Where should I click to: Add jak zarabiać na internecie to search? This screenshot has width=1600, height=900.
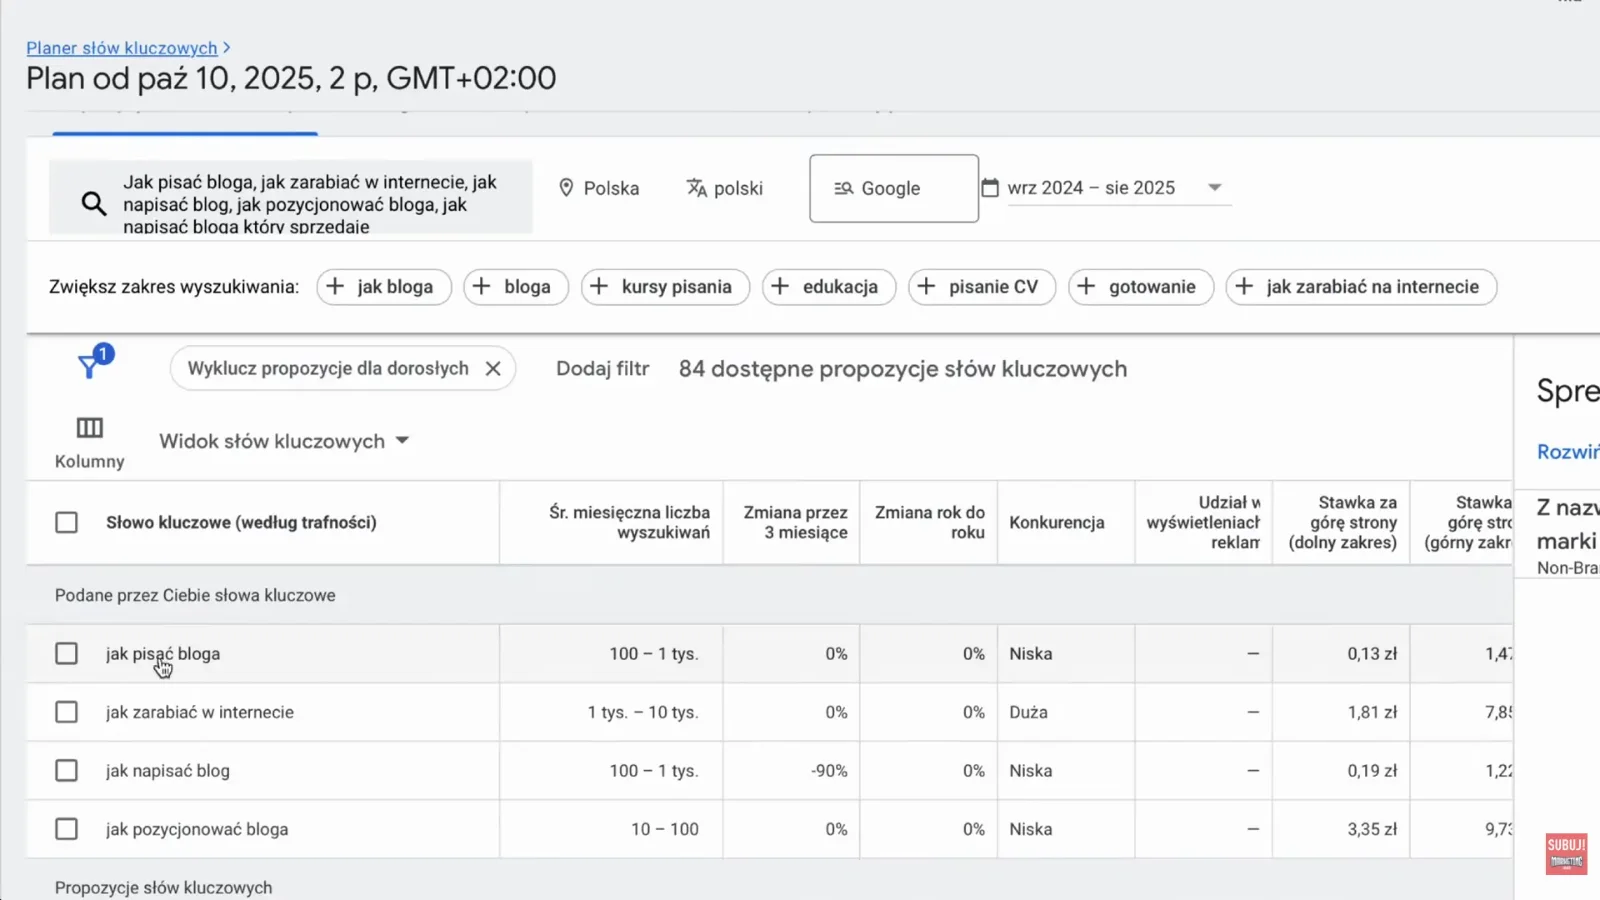[1361, 287]
